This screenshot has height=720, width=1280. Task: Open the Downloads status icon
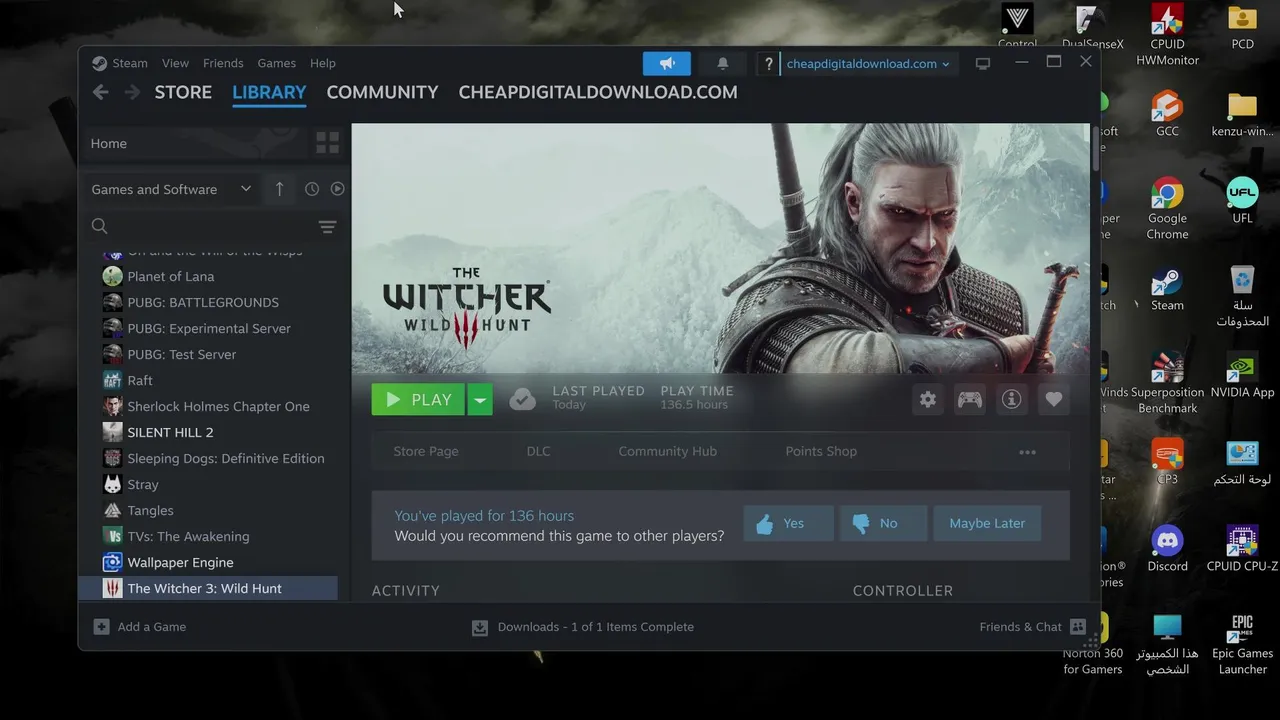click(480, 627)
